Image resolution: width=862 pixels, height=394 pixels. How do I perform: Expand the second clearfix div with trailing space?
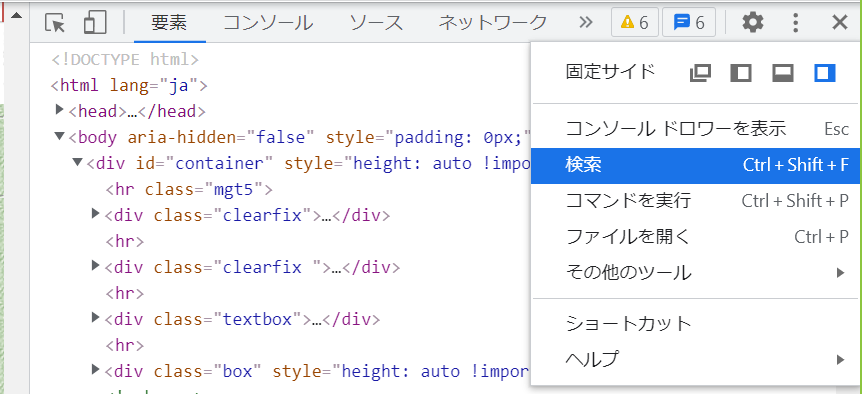pyautogui.click(x=96, y=265)
